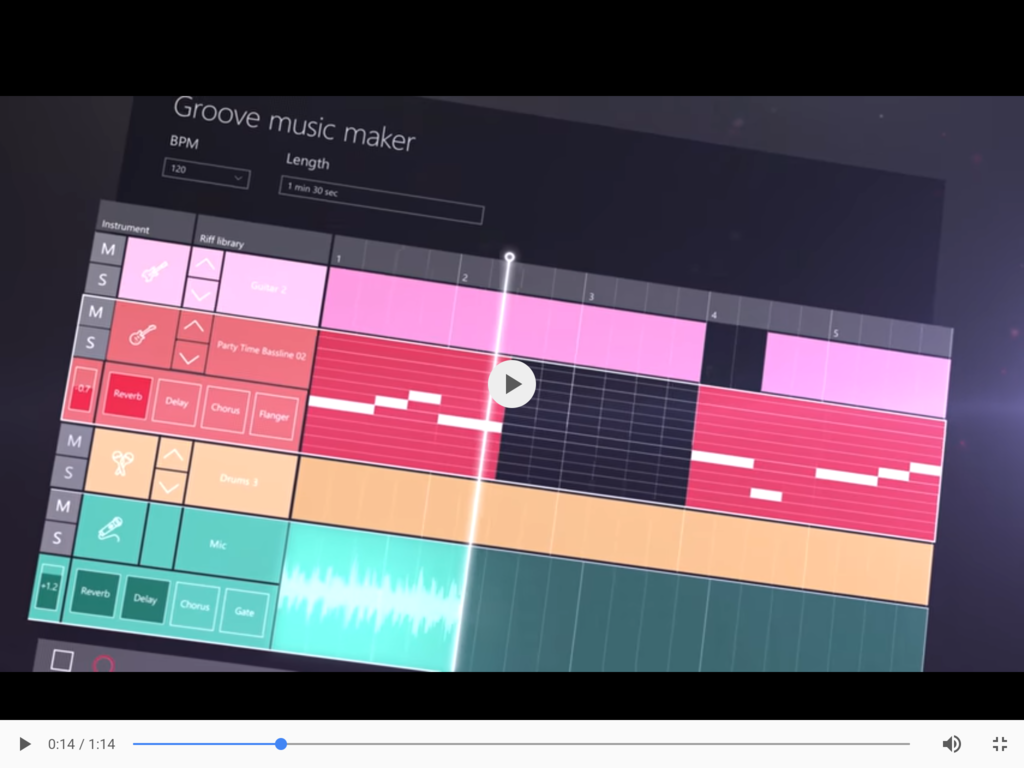Toggle Delay on the Mic track
The image size is (1024, 768).
145,599
